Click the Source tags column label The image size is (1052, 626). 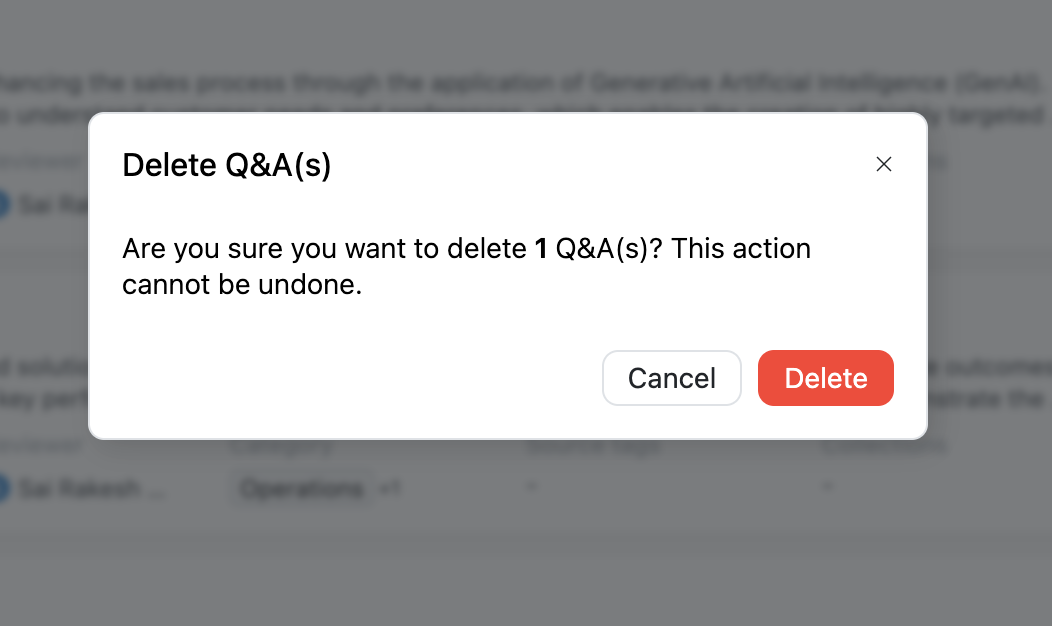point(594,446)
